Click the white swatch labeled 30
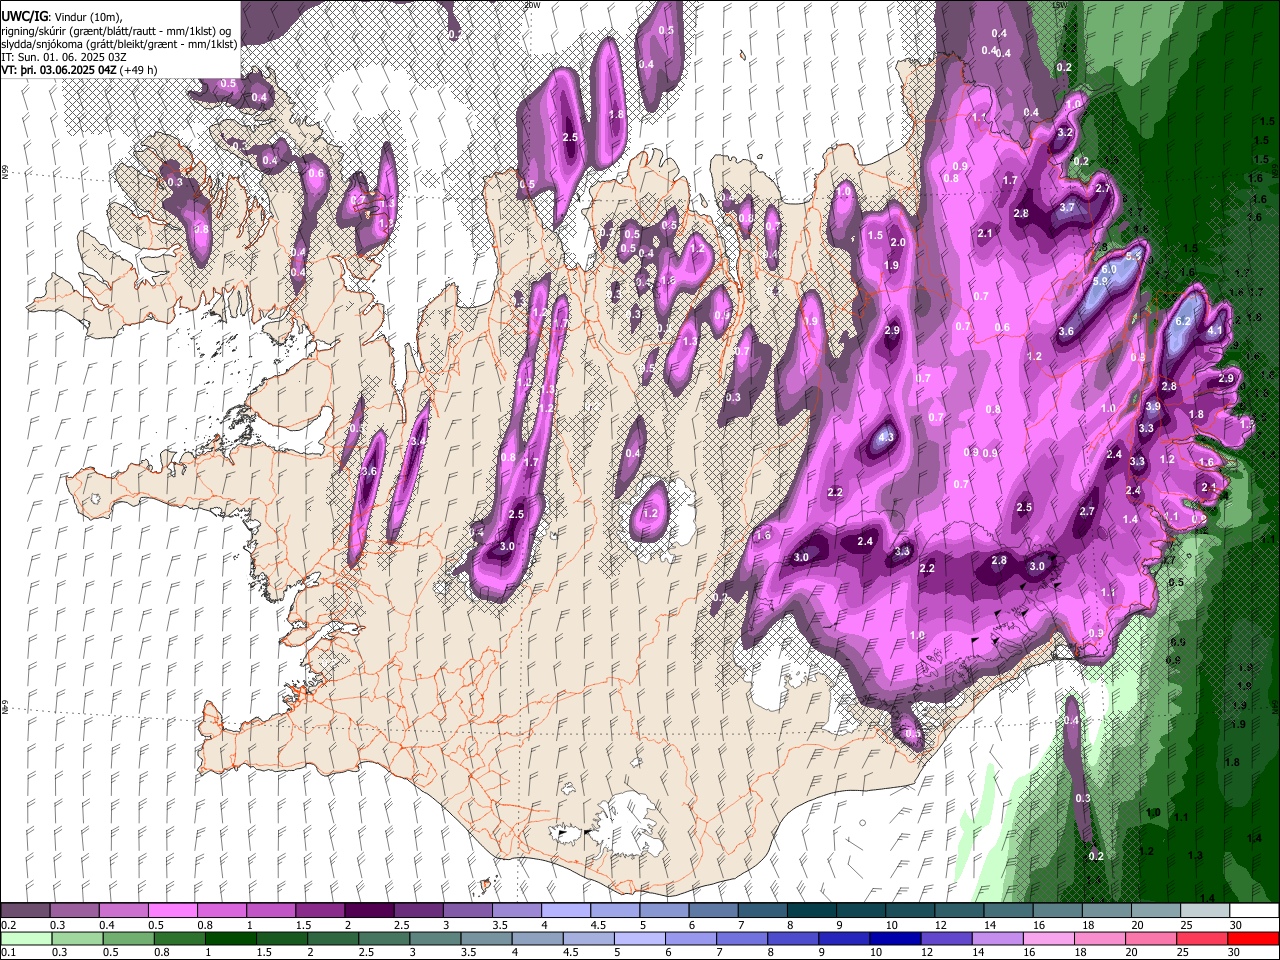The width and height of the screenshot is (1280, 960). point(1253,911)
